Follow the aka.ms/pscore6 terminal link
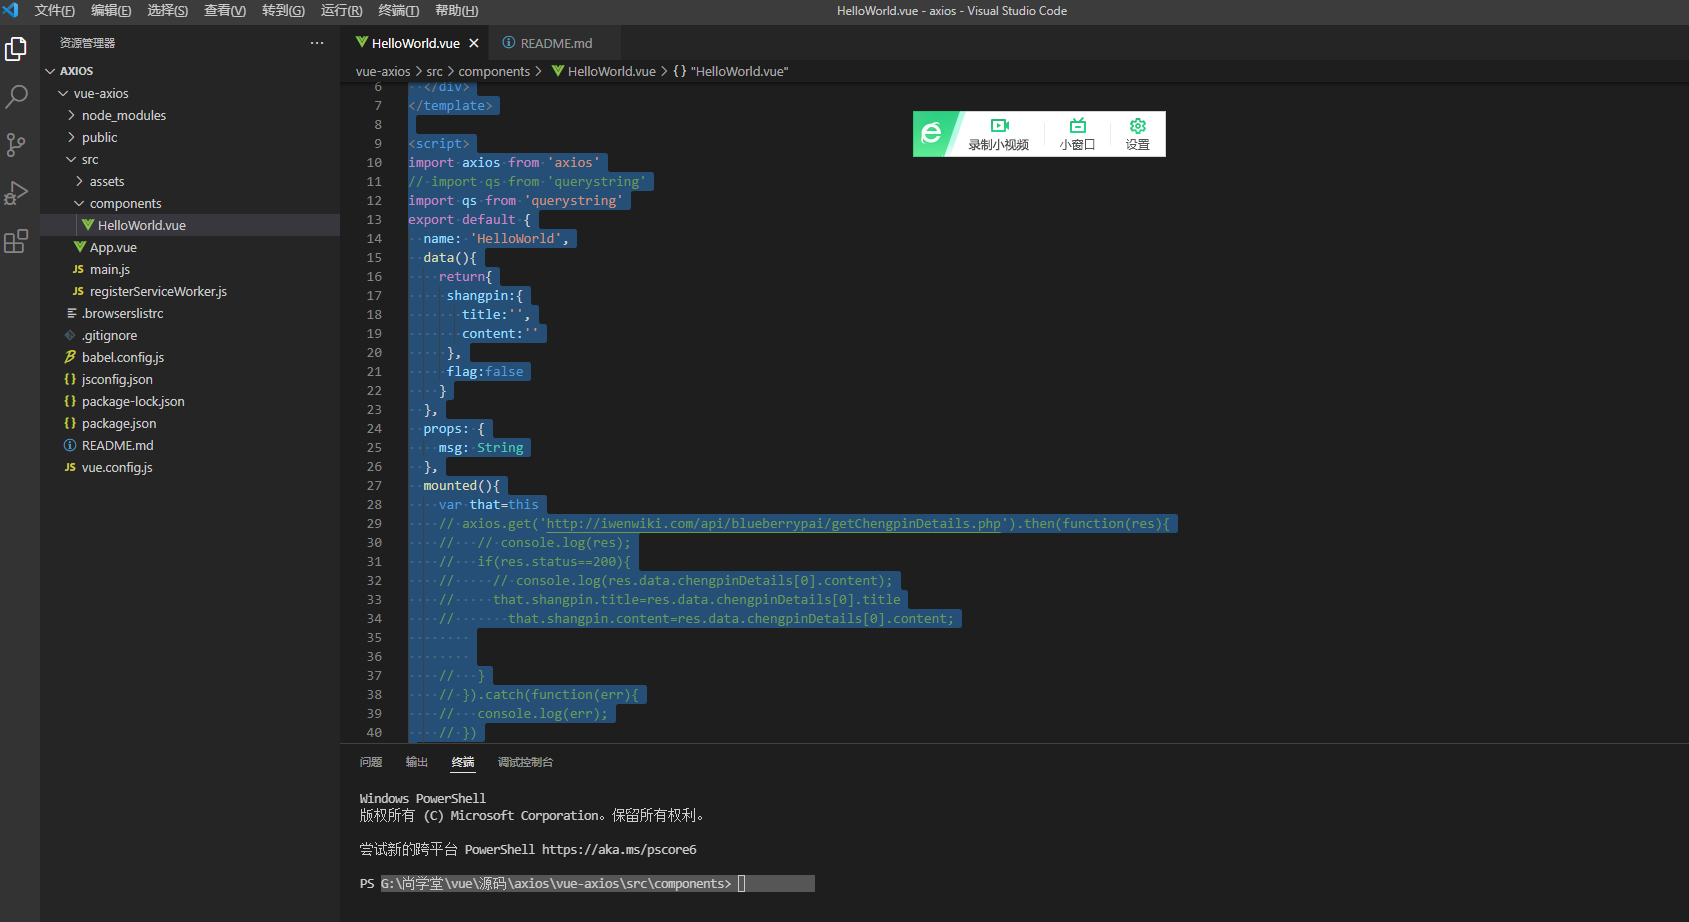Image resolution: width=1689 pixels, height=922 pixels. tap(619, 850)
